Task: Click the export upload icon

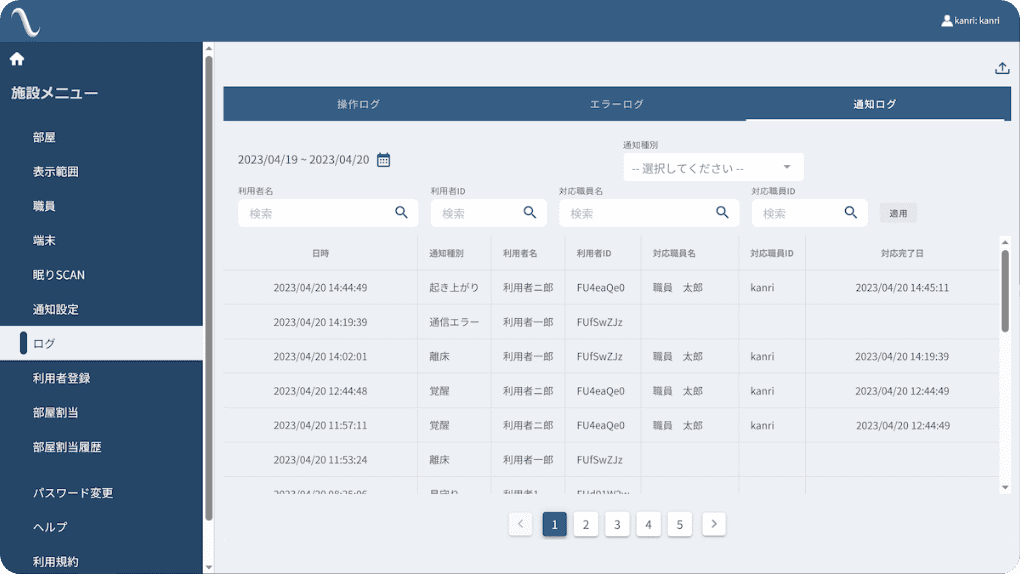Action: 1002,68
